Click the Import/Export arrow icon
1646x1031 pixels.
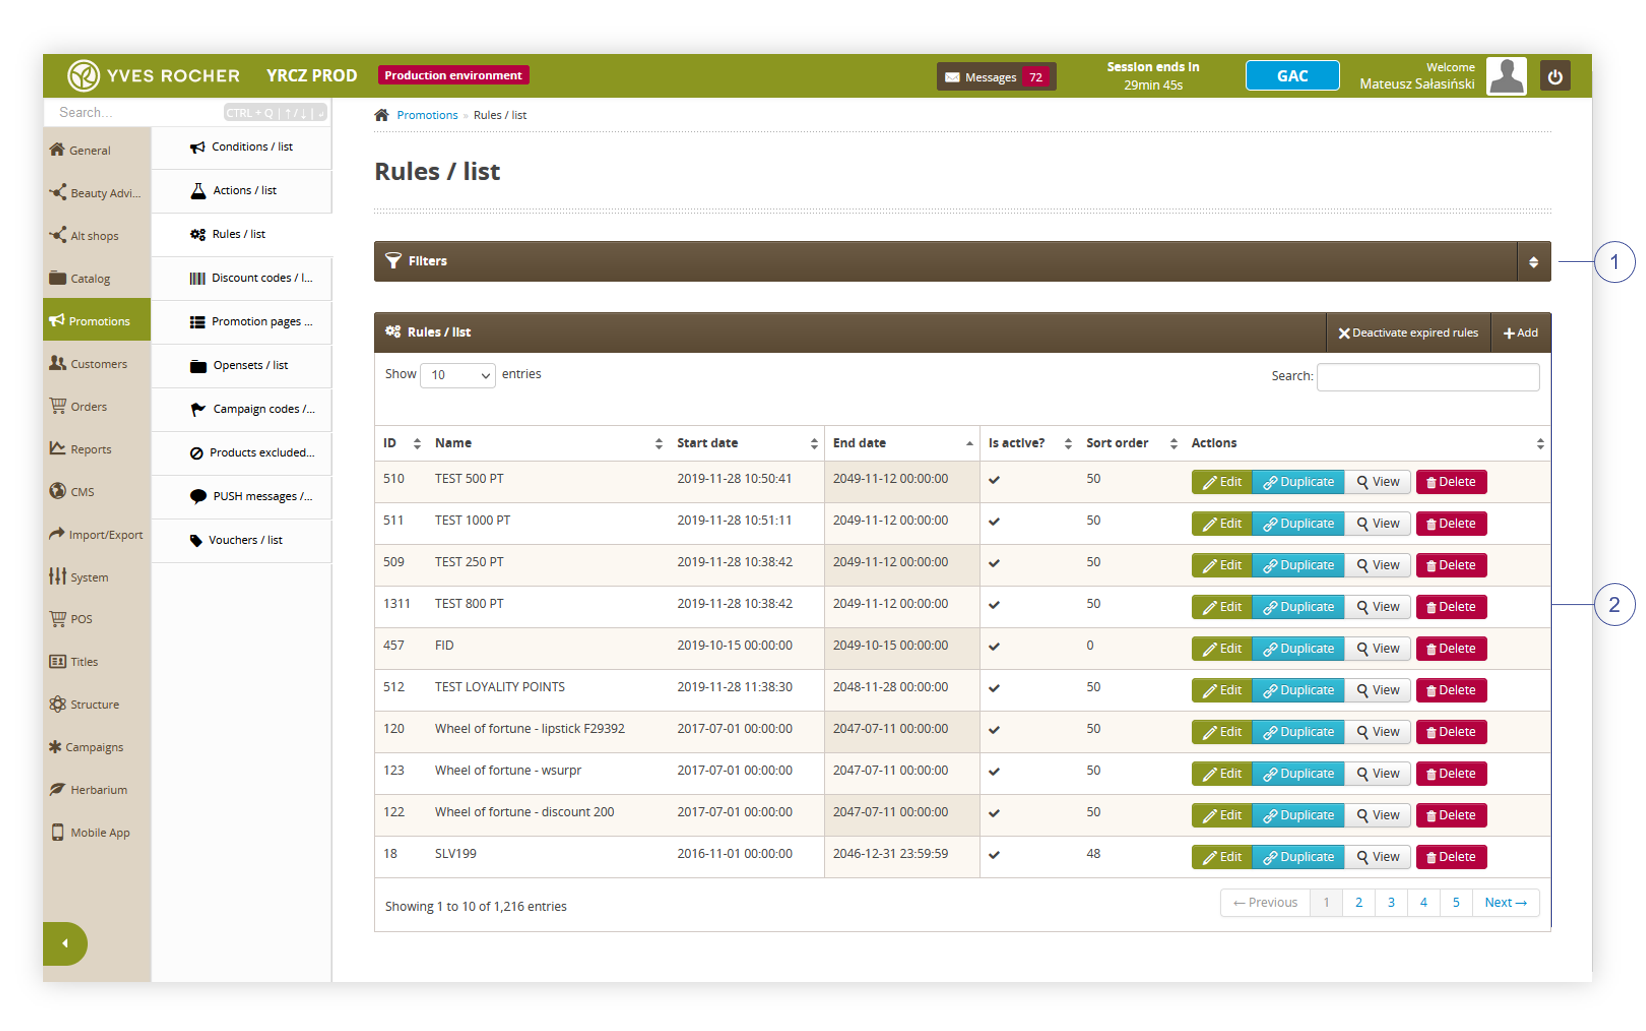(x=57, y=534)
